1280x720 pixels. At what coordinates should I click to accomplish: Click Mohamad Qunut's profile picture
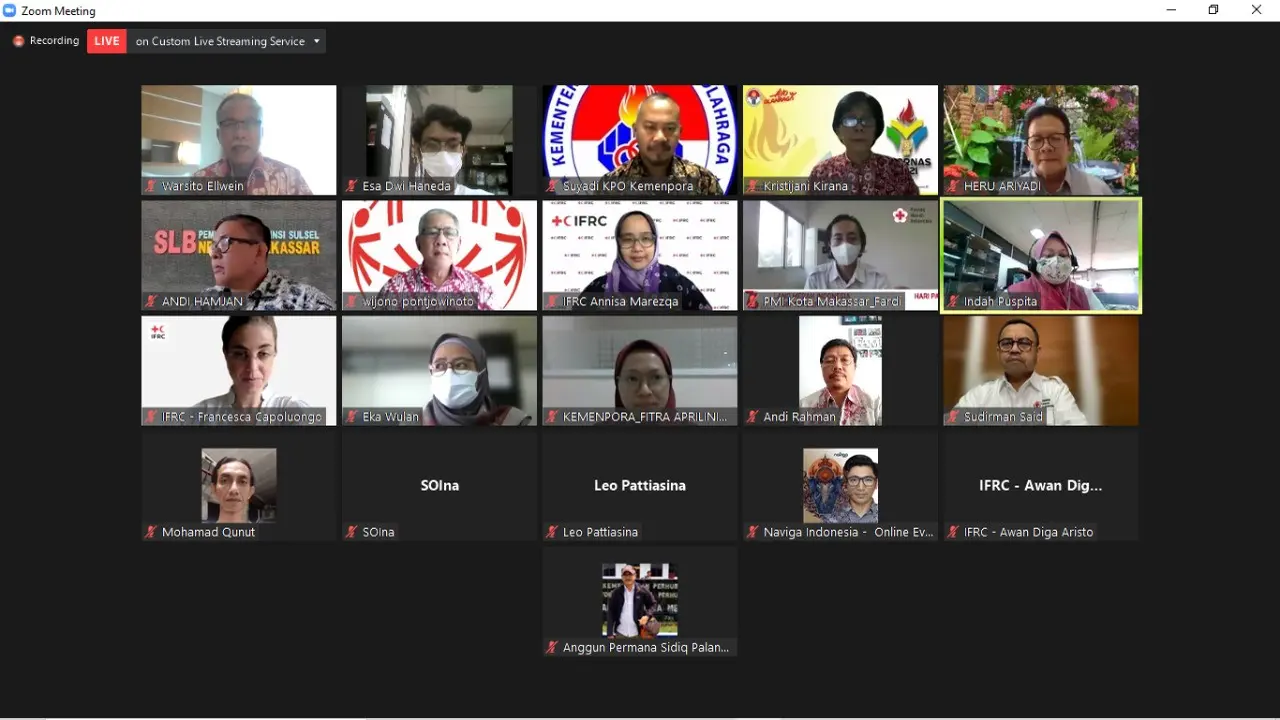239,485
